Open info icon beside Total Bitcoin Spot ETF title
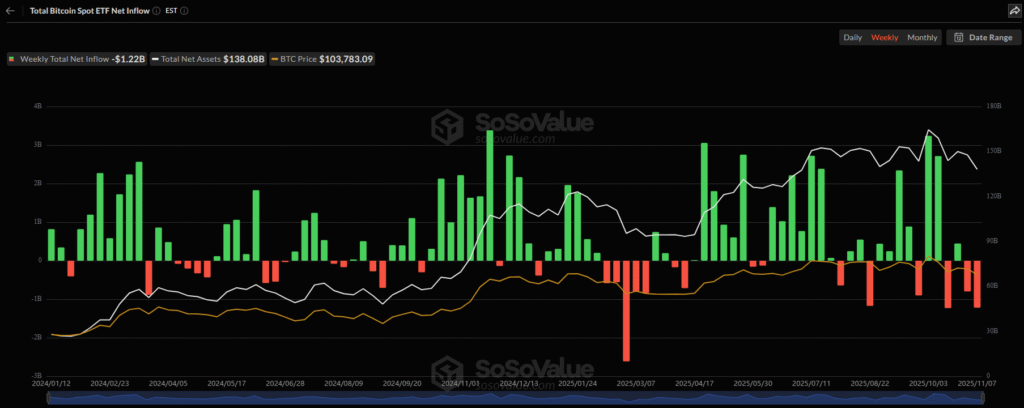 point(155,11)
